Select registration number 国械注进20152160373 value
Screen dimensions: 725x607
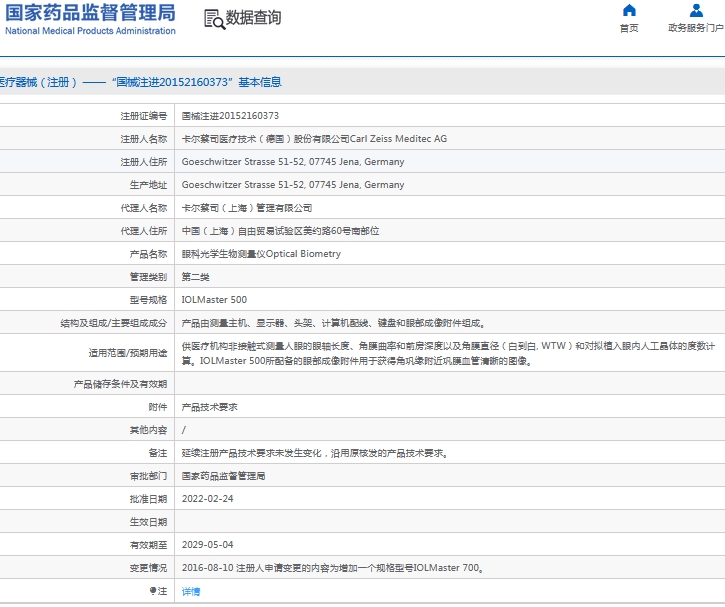click(230, 116)
